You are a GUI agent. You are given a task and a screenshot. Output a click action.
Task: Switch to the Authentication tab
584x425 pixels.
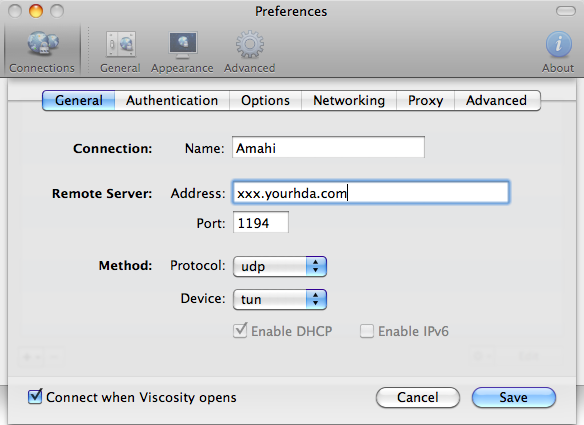tap(172, 101)
